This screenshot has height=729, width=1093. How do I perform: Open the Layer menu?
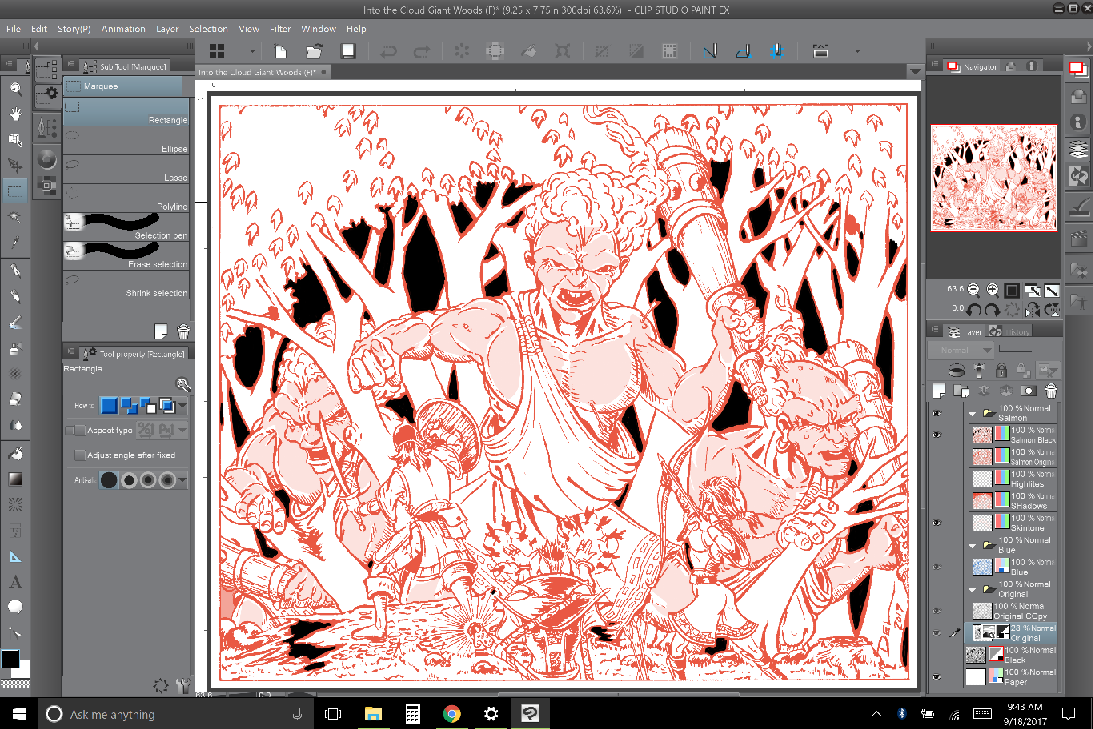pos(167,29)
